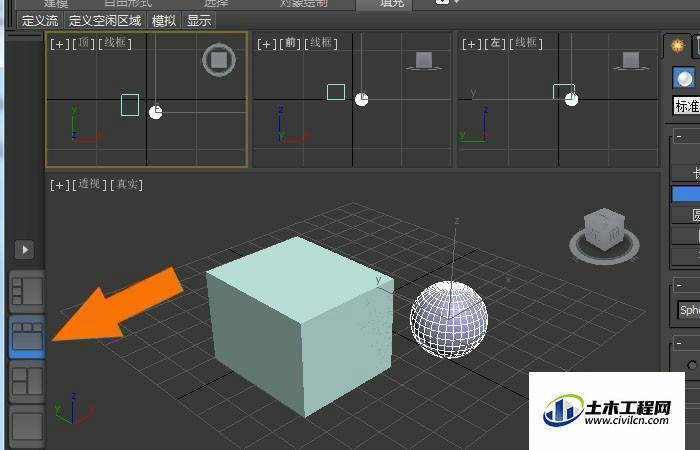Open the 模拟 ribbon panel
This screenshot has width=700, height=450.
(164, 21)
